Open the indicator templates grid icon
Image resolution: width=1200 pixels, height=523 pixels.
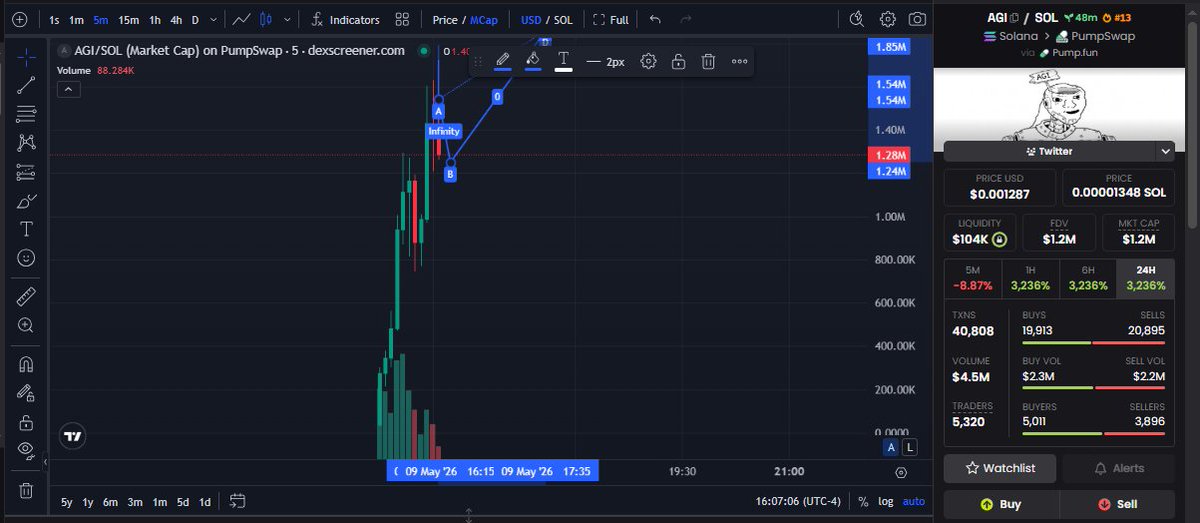point(402,19)
